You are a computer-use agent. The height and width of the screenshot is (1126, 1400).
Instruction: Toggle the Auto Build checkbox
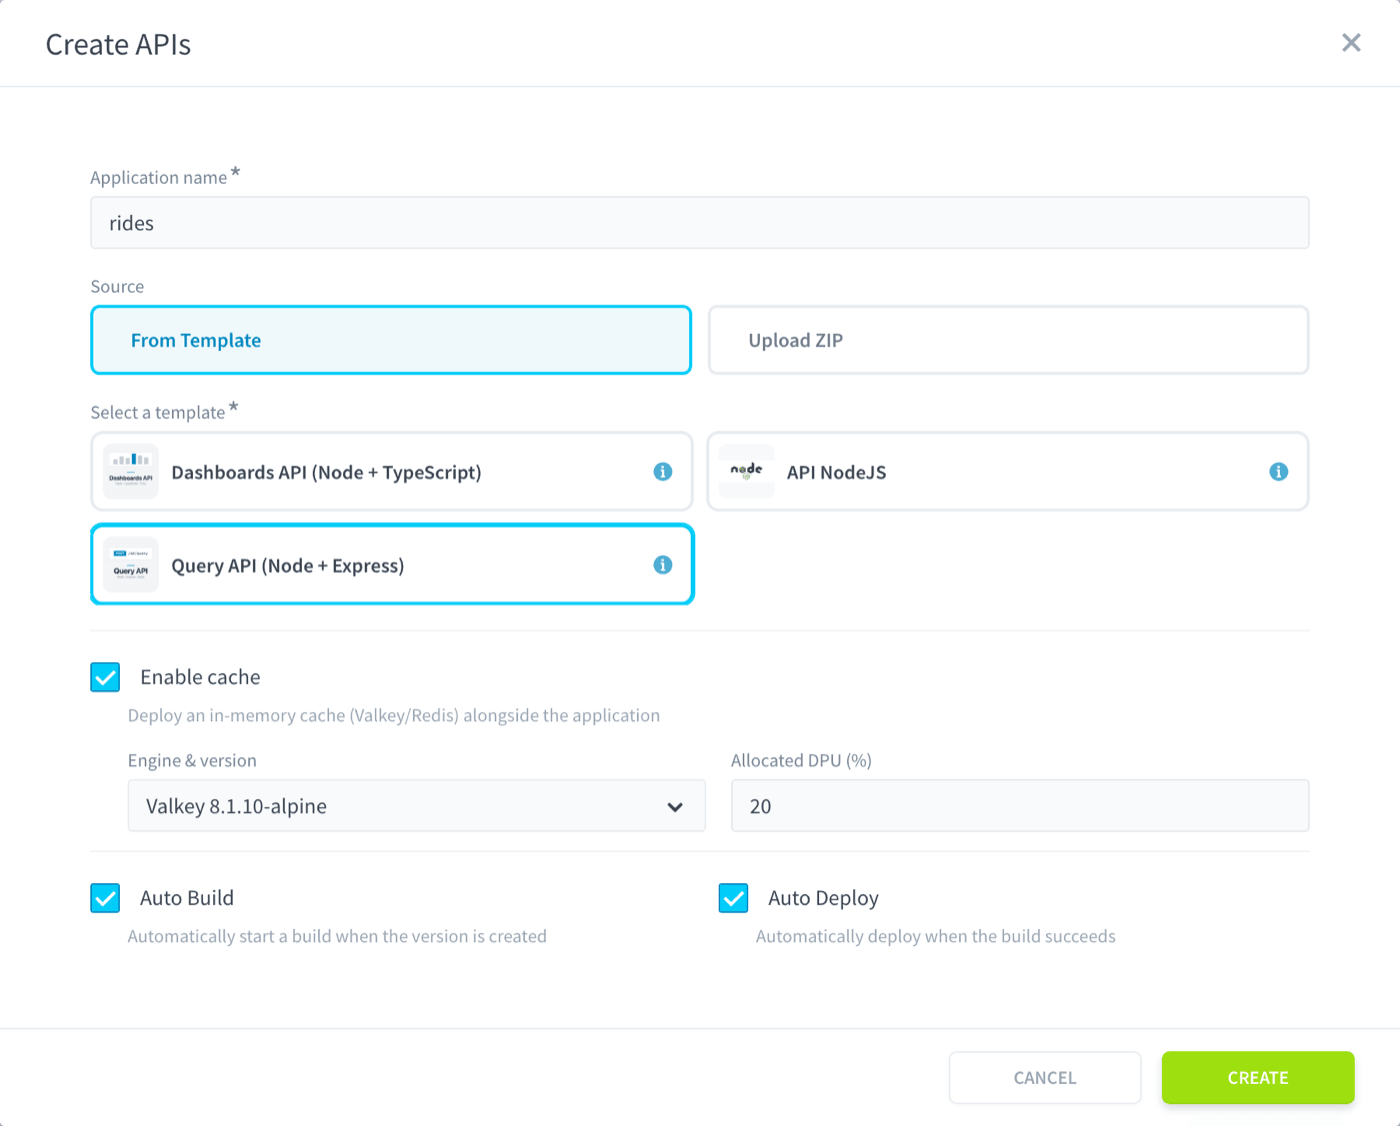tap(105, 898)
